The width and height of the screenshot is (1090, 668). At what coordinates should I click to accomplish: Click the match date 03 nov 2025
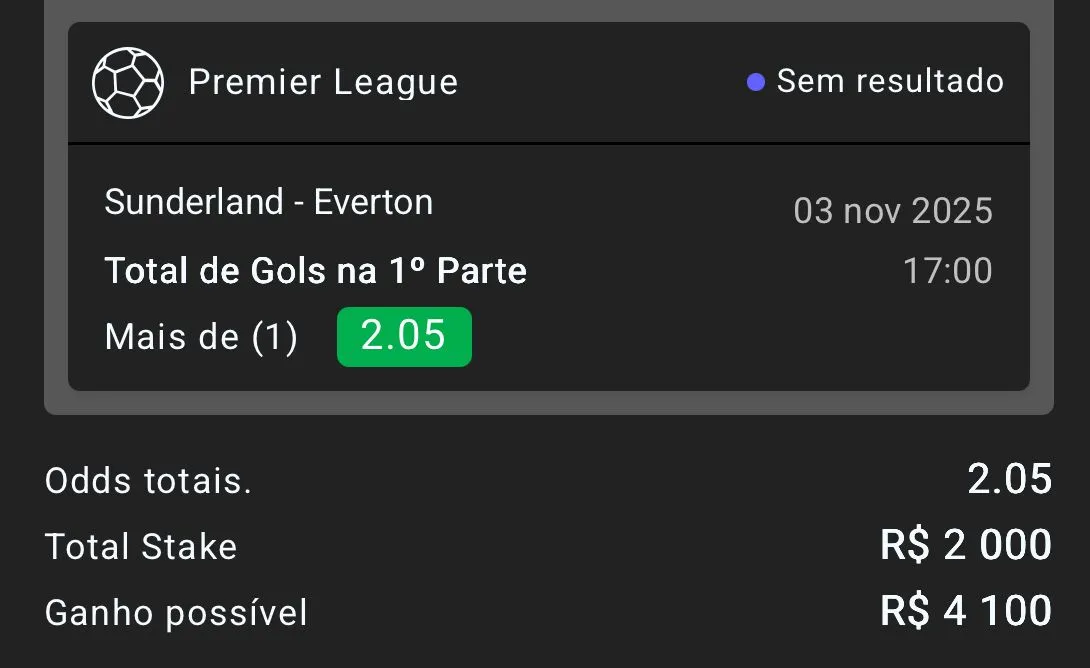tap(892, 211)
